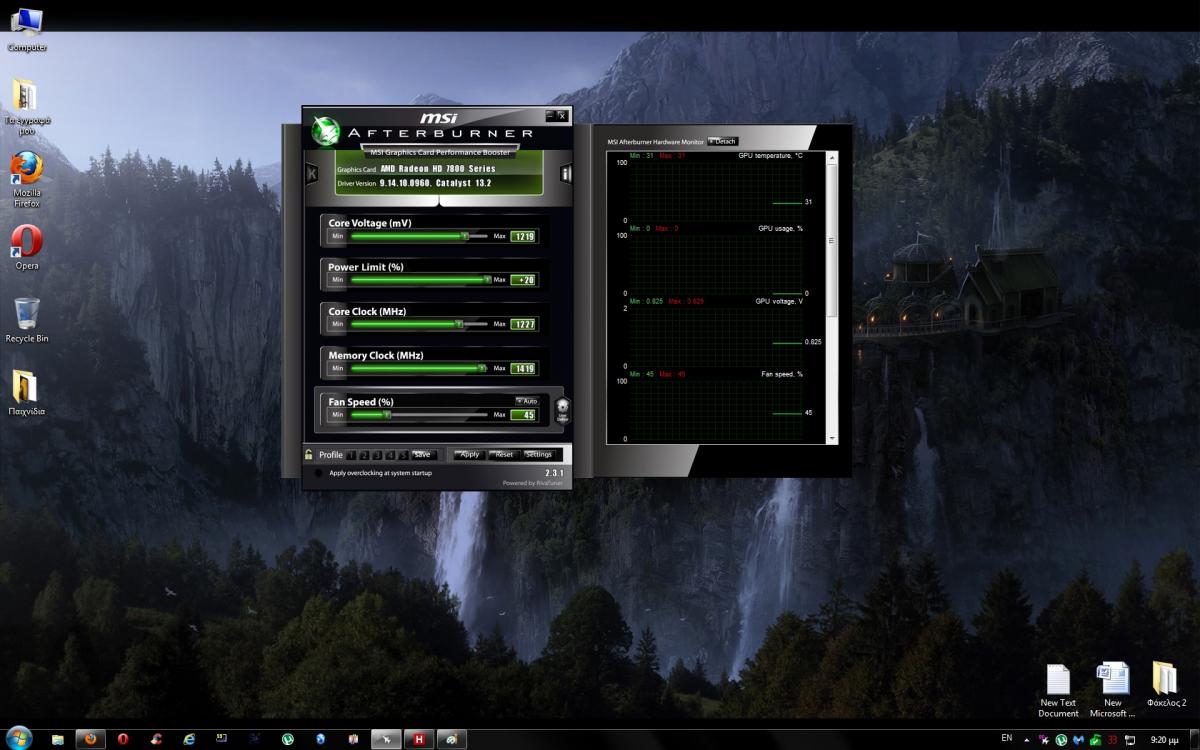Click the Malwarebytes tray icon

(1078, 740)
